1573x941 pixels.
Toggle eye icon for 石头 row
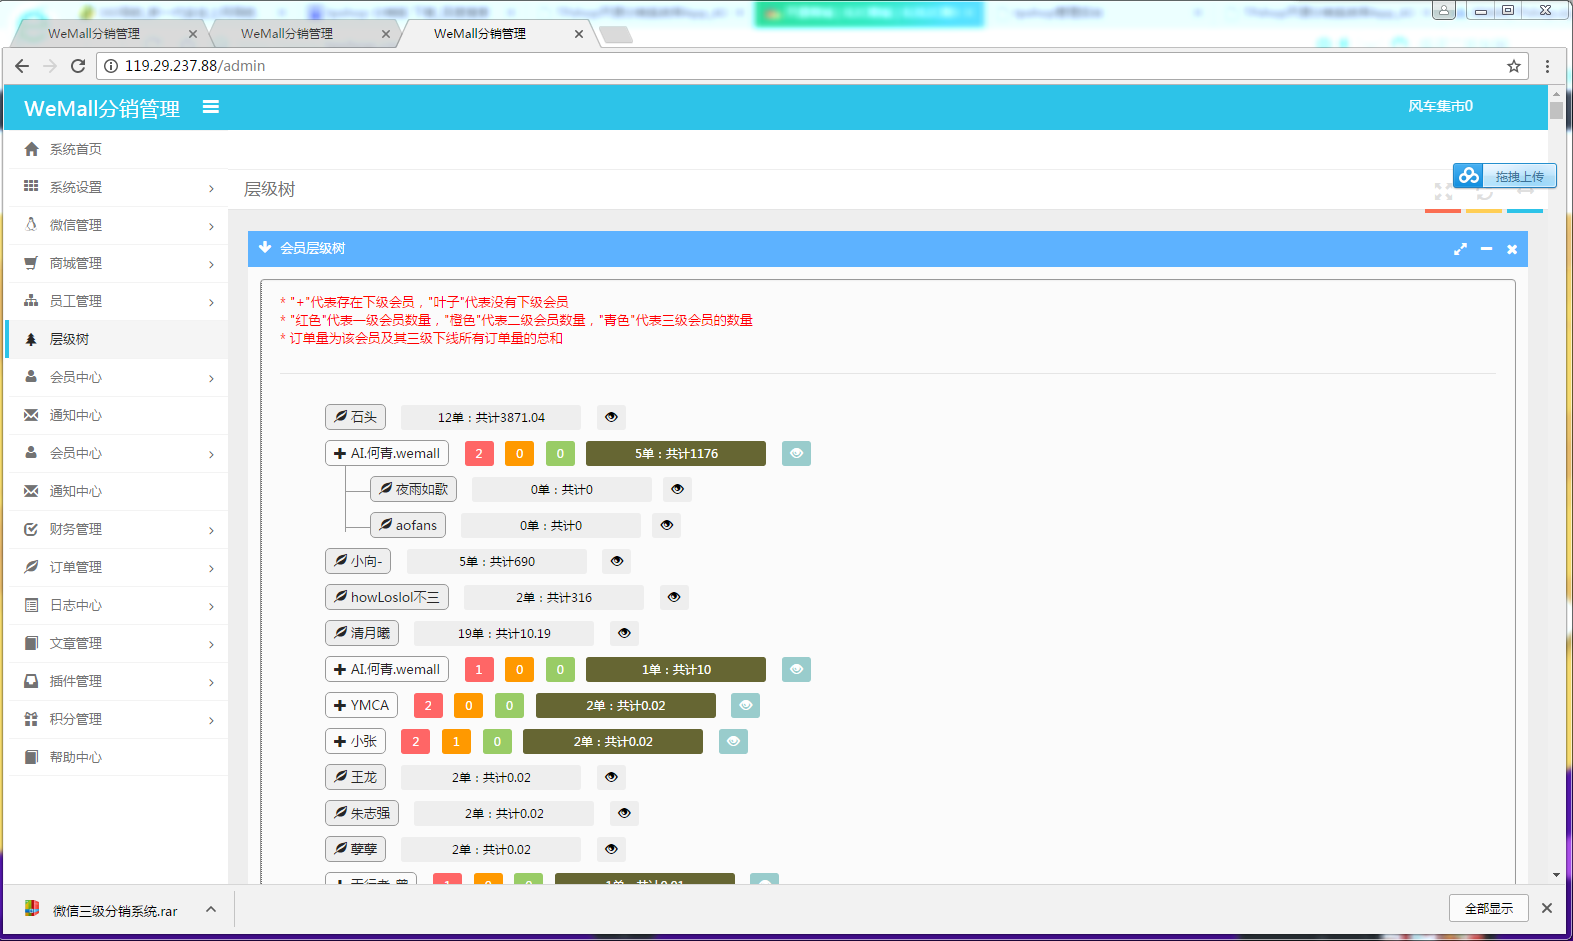611,417
